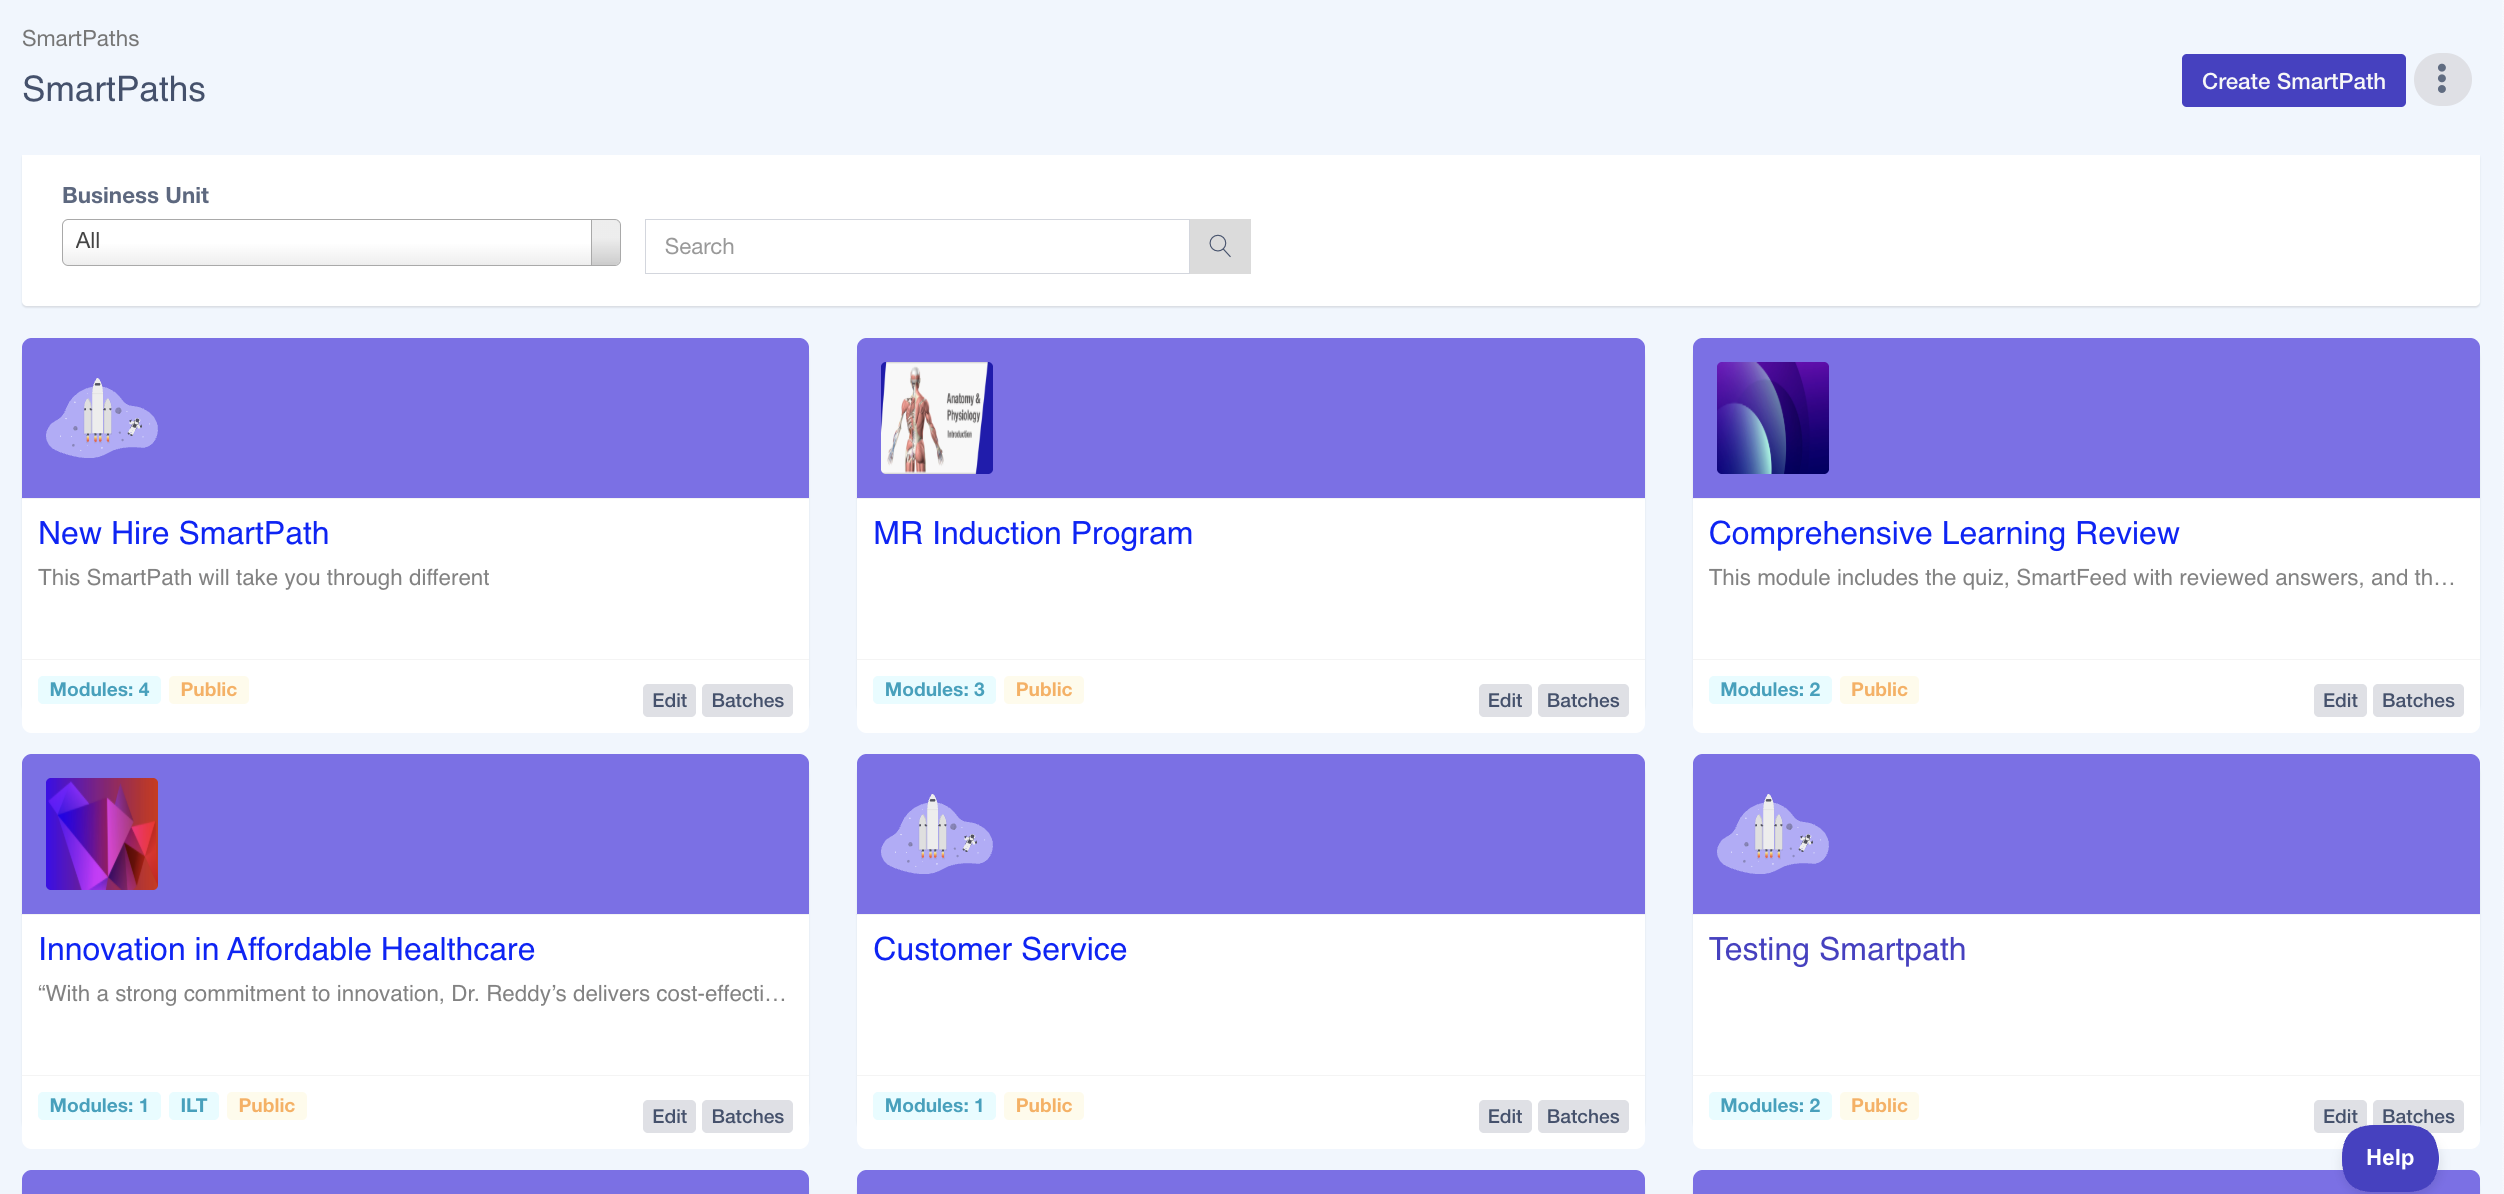
Task: Click the rocket icon on Testing Smartpath card
Action: coord(1772,834)
